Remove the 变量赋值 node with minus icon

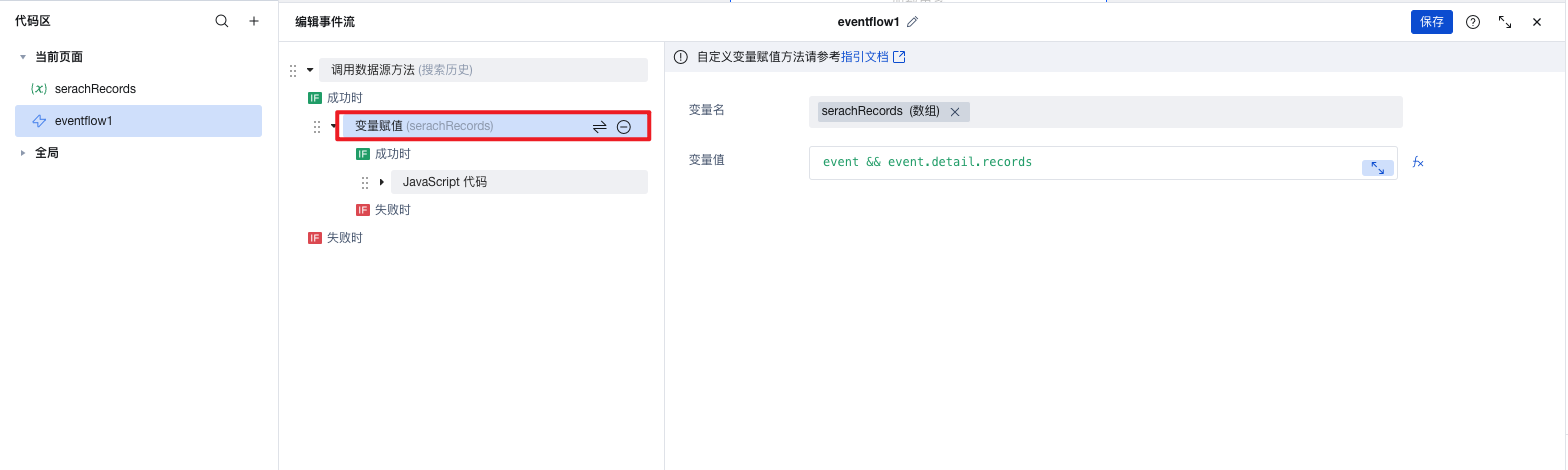tap(624, 127)
